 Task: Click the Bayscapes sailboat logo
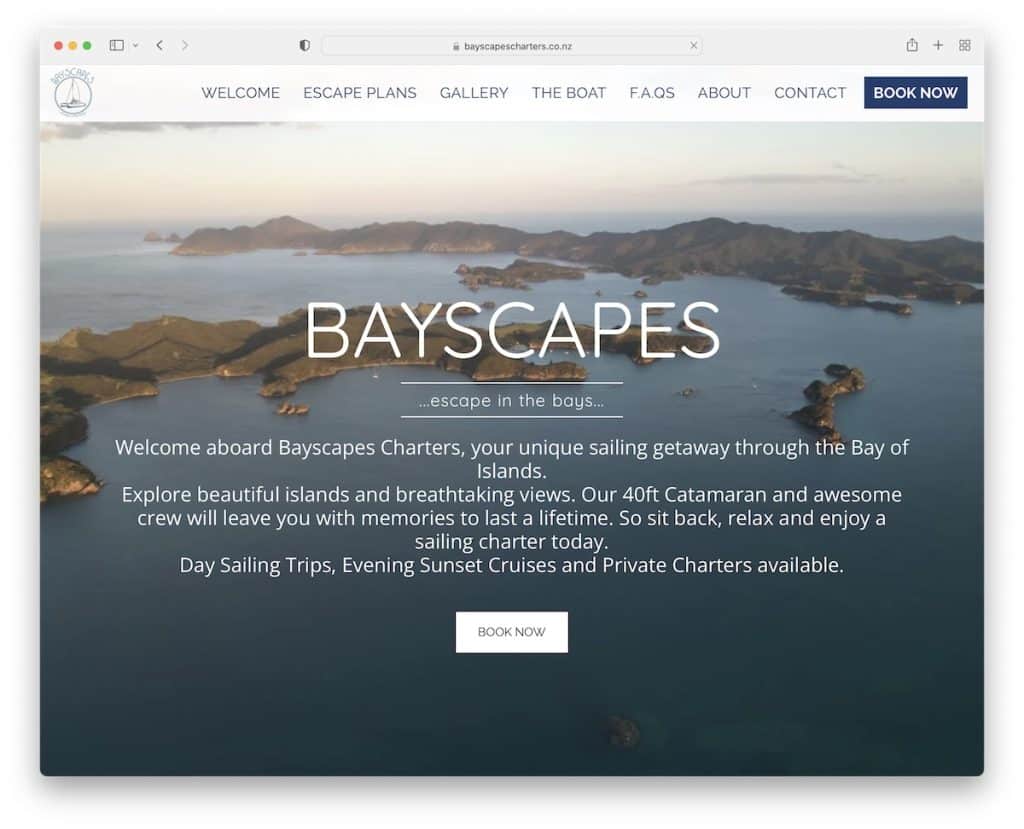pyautogui.click(x=73, y=91)
